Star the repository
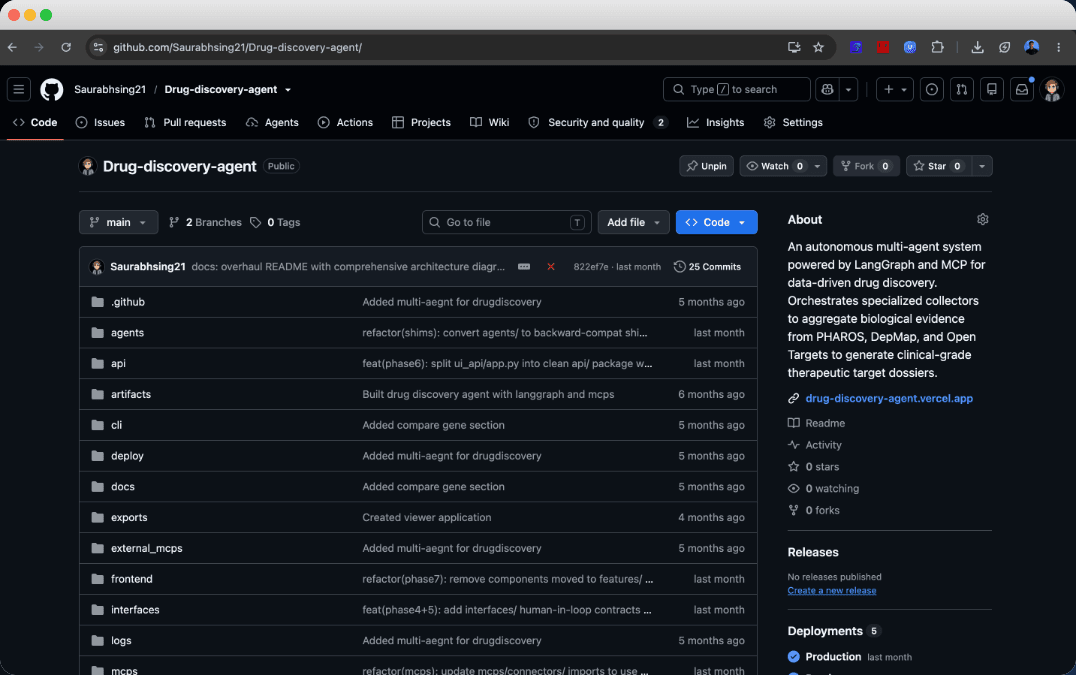1076x675 pixels. [938, 166]
